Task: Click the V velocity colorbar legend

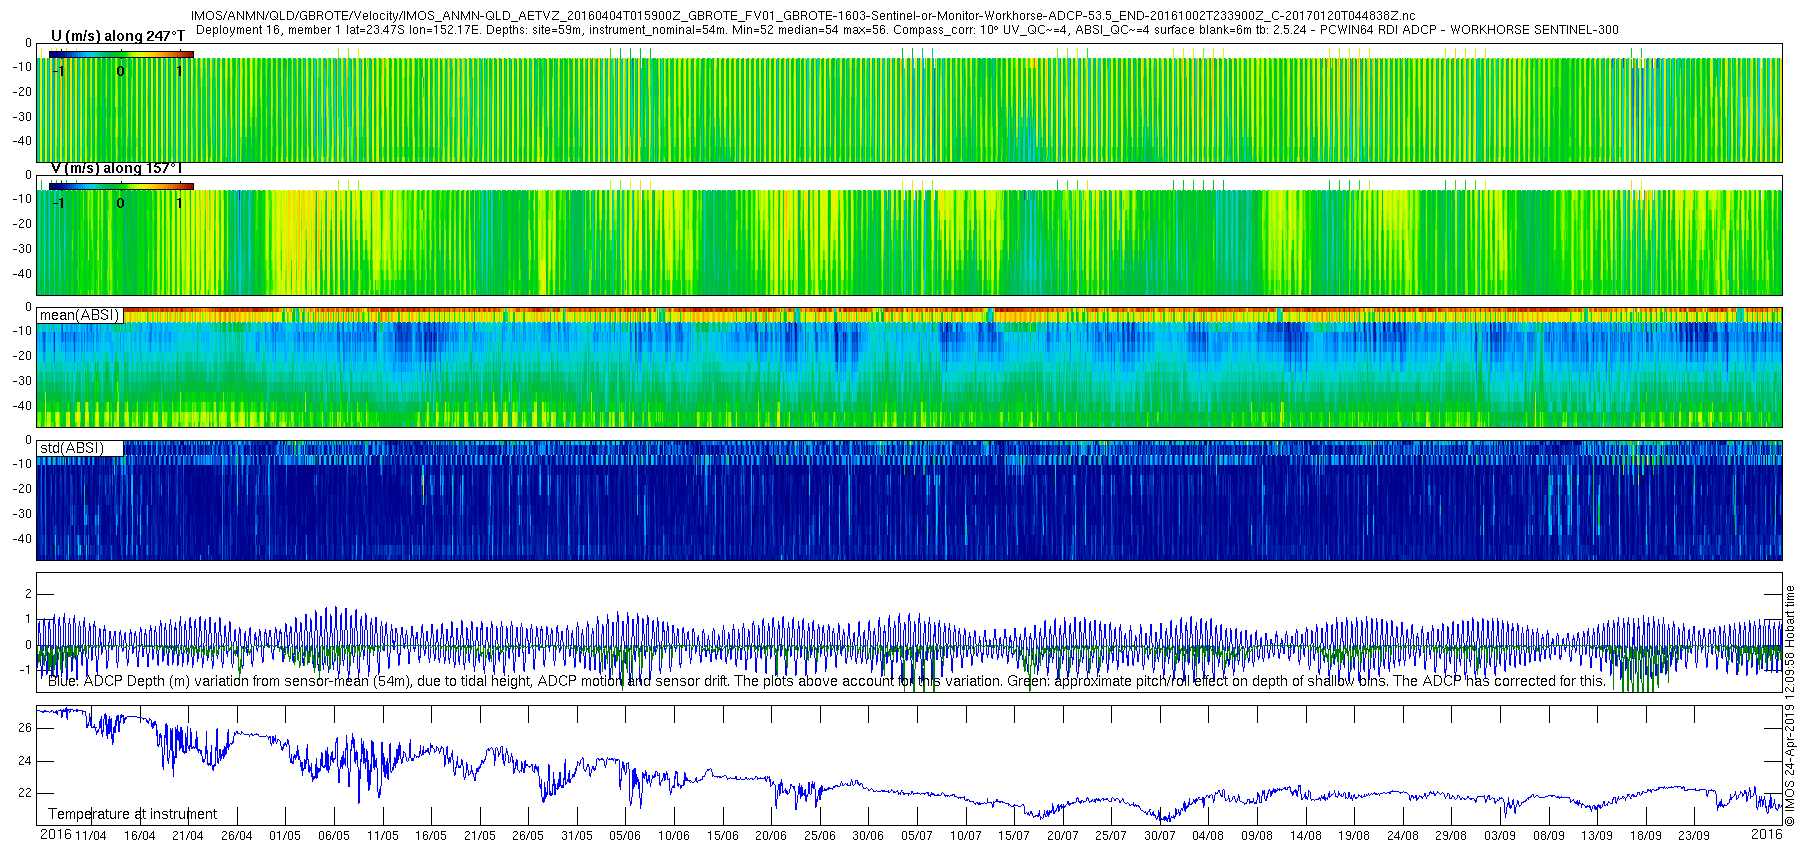Action: [121, 186]
